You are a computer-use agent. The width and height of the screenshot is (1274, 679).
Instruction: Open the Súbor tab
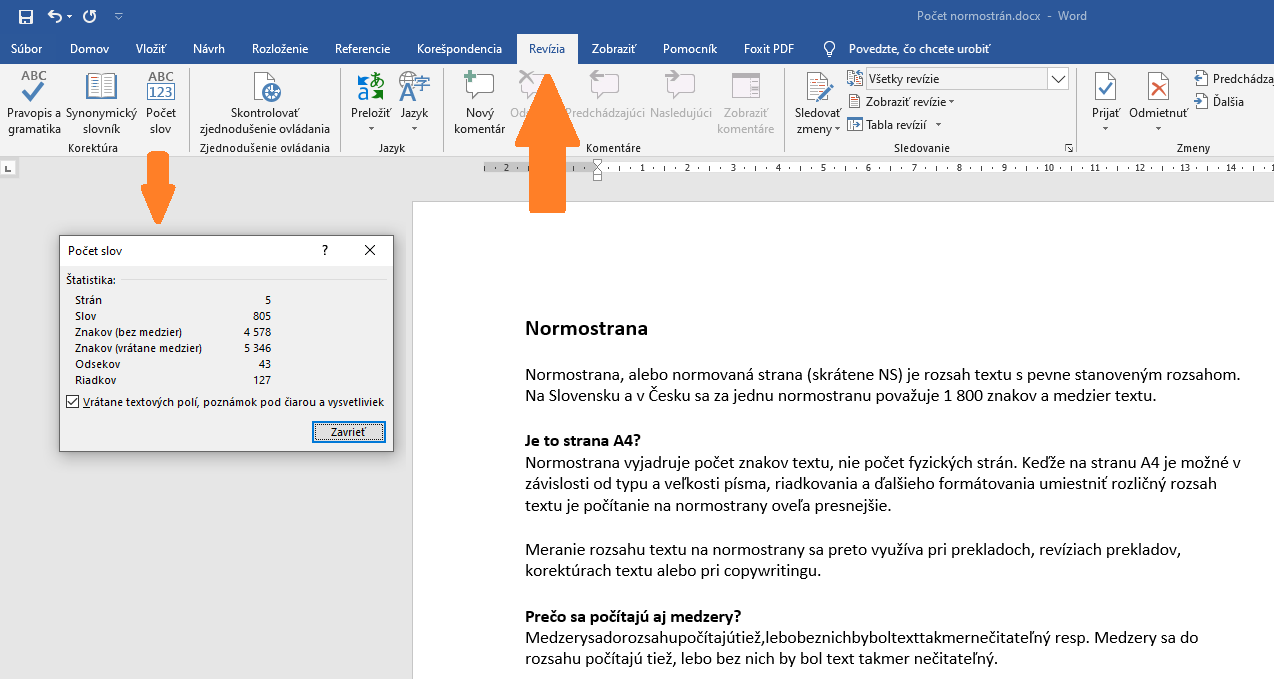coord(27,49)
